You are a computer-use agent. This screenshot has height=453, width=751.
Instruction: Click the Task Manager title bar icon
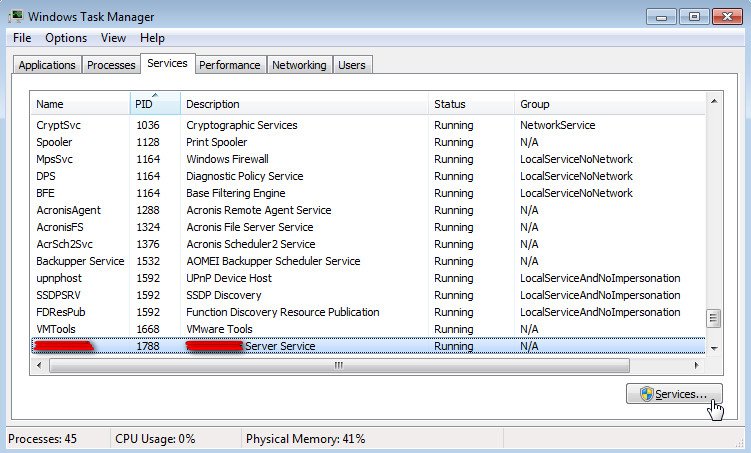[x=17, y=15]
